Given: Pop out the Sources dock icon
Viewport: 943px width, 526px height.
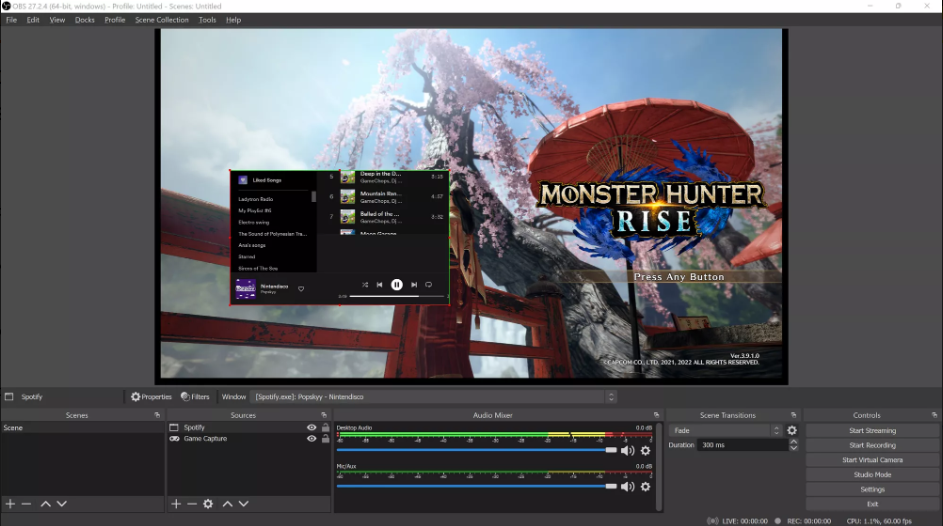Looking at the screenshot, I should [324, 415].
